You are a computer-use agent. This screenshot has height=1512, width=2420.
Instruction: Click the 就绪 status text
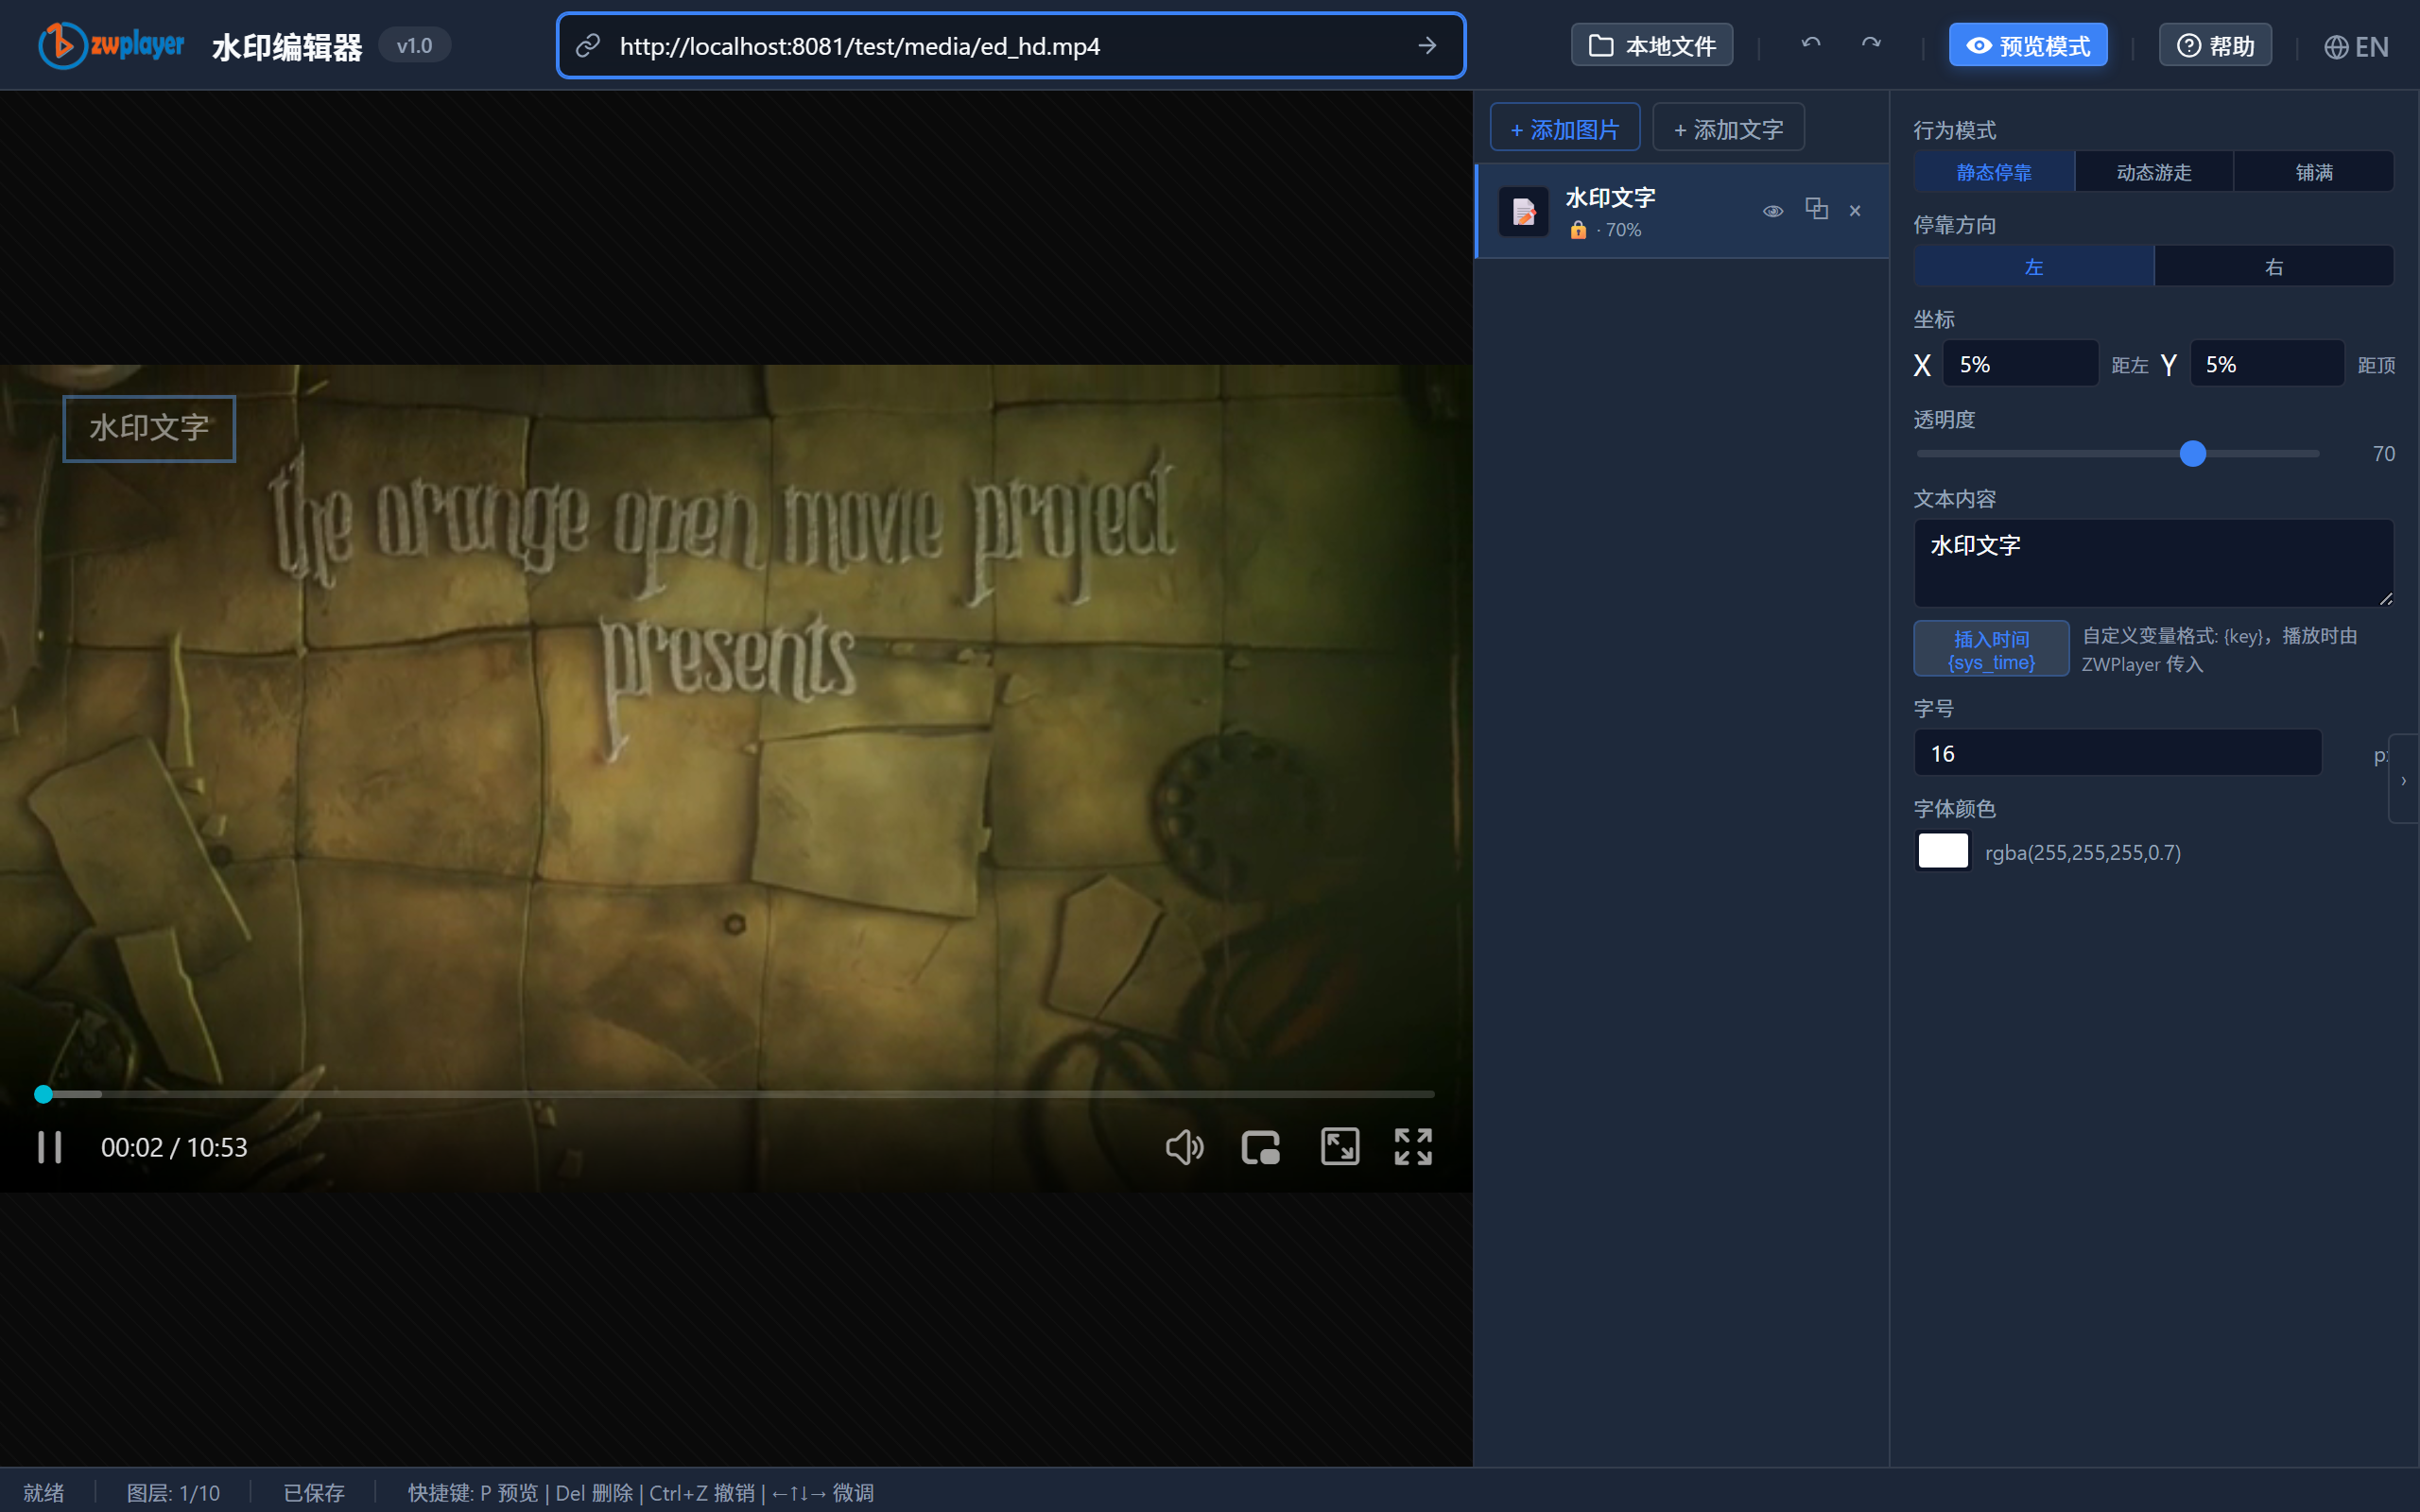pyautogui.click(x=44, y=1493)
